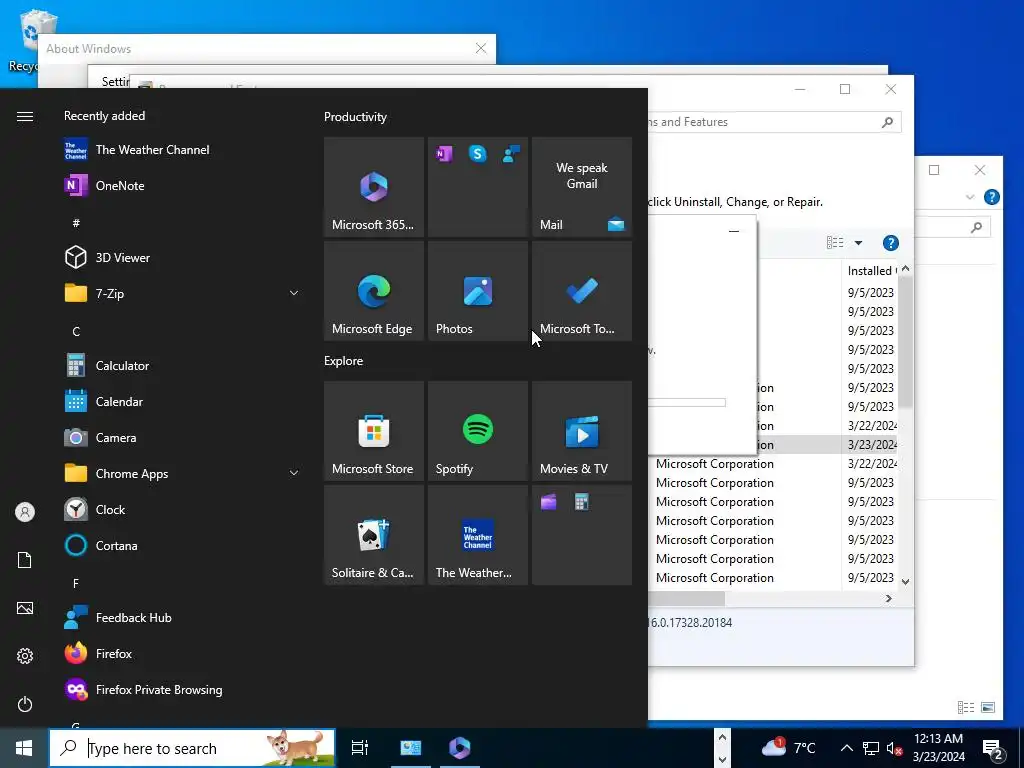Select the Productivity group header

[355, 117]
